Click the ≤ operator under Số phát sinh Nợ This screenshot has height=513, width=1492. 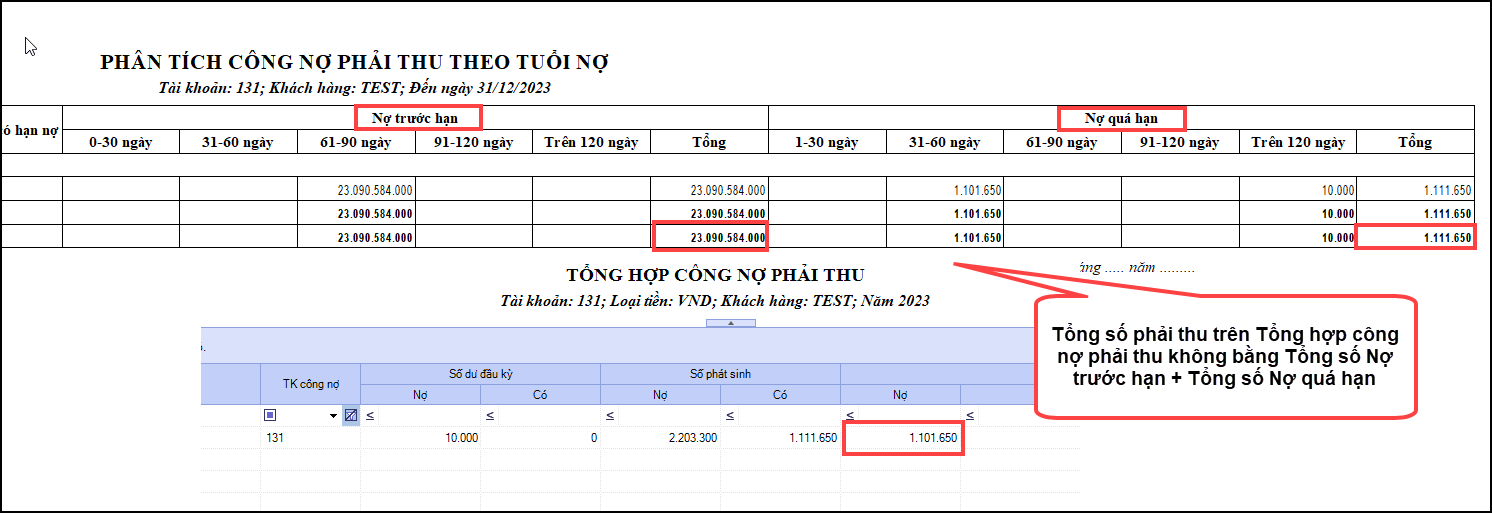tap(609, 415)
